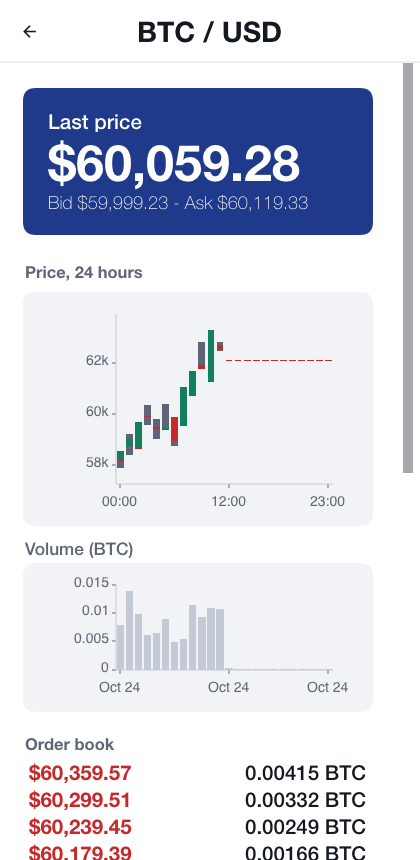Click the 12:00 label on price chart
This screenshot has width=420, height=860.
(x=229, y=501)
